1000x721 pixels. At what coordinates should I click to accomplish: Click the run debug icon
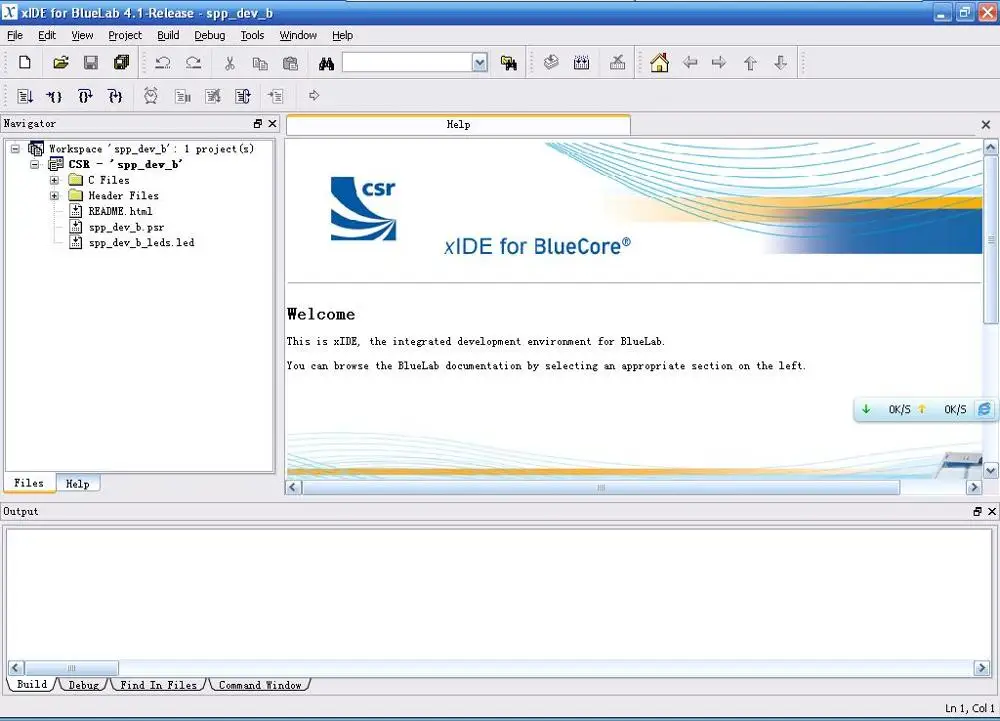click(x=25, y=96)
